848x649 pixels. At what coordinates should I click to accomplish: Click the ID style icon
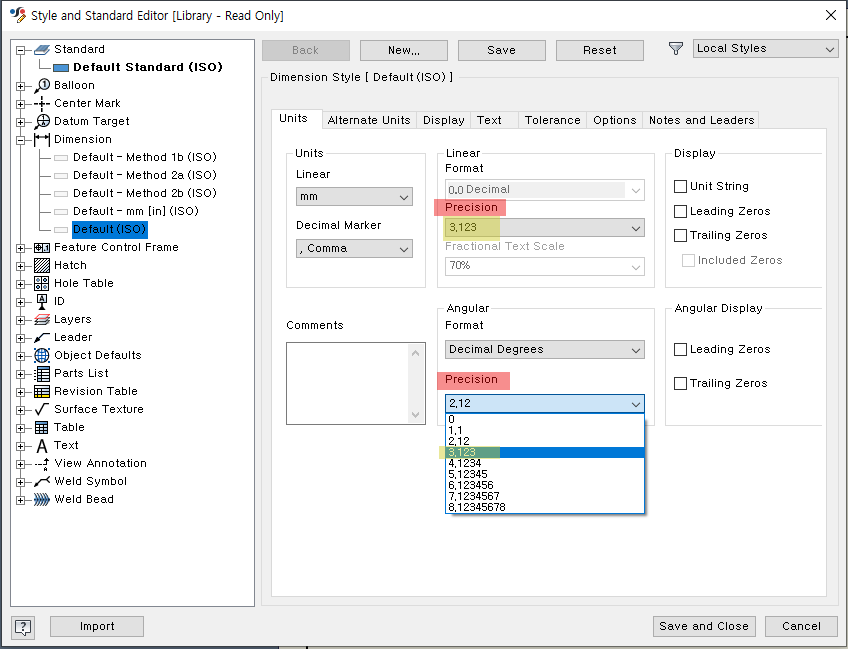click(42, 301)
